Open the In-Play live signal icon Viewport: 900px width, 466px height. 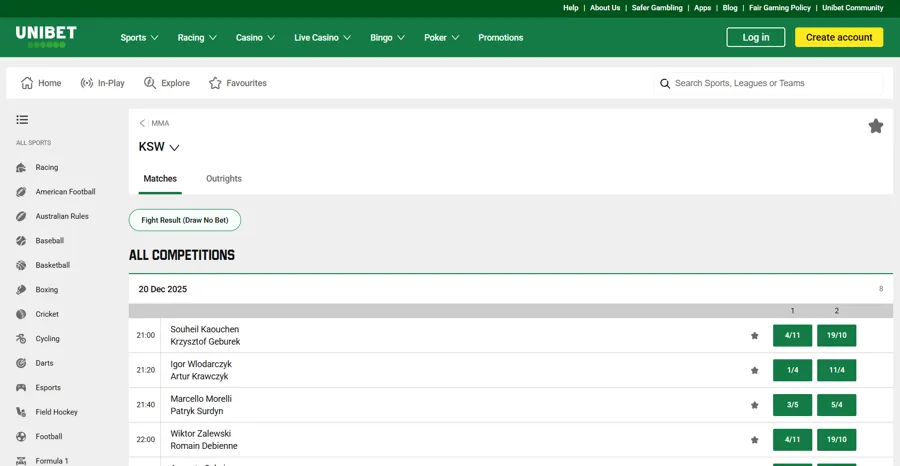87,83
